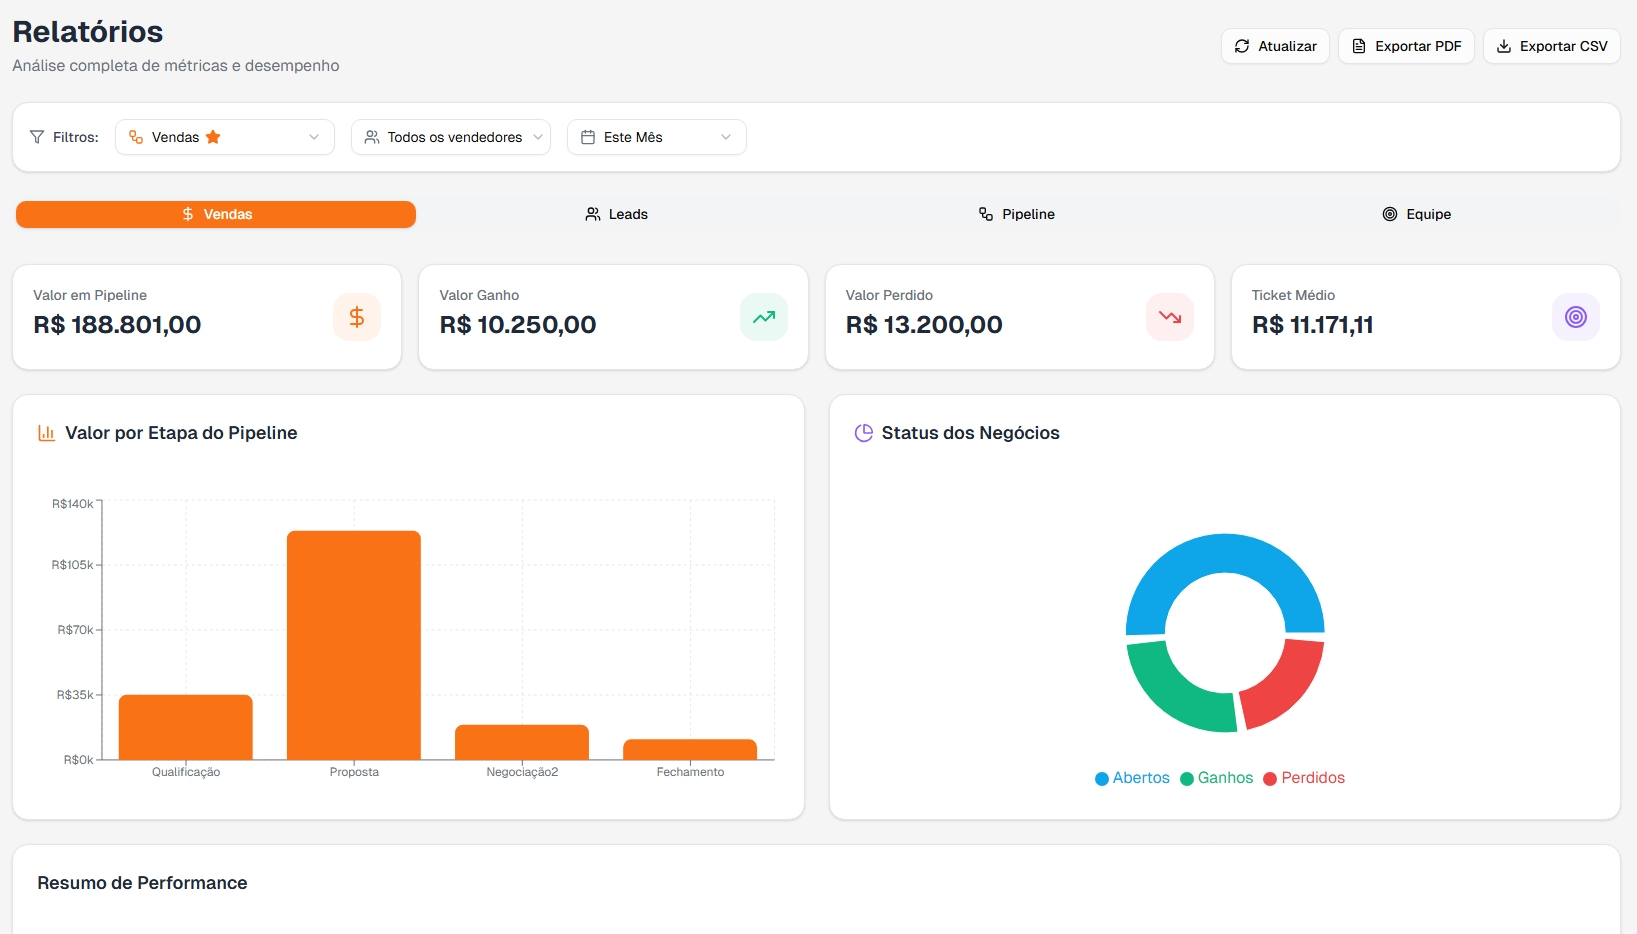This screenshot has width=1637, height=934.
Task: Click the refresh icon inside the Atualizar button
Action: pyautogui.click(x=1242, y=46)
